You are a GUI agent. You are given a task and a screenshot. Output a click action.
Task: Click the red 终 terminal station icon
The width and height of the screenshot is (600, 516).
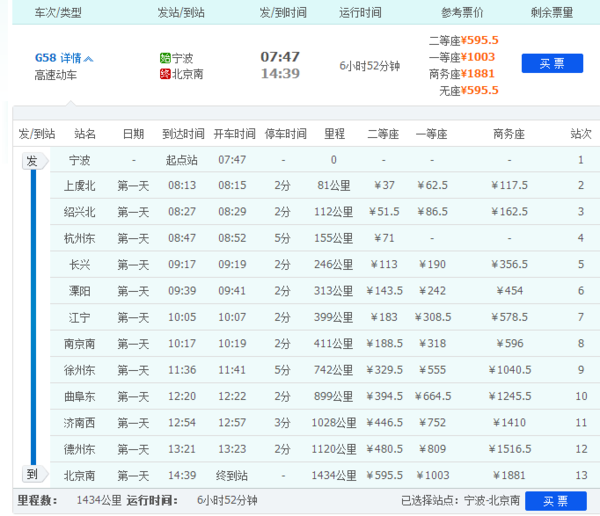165,73
